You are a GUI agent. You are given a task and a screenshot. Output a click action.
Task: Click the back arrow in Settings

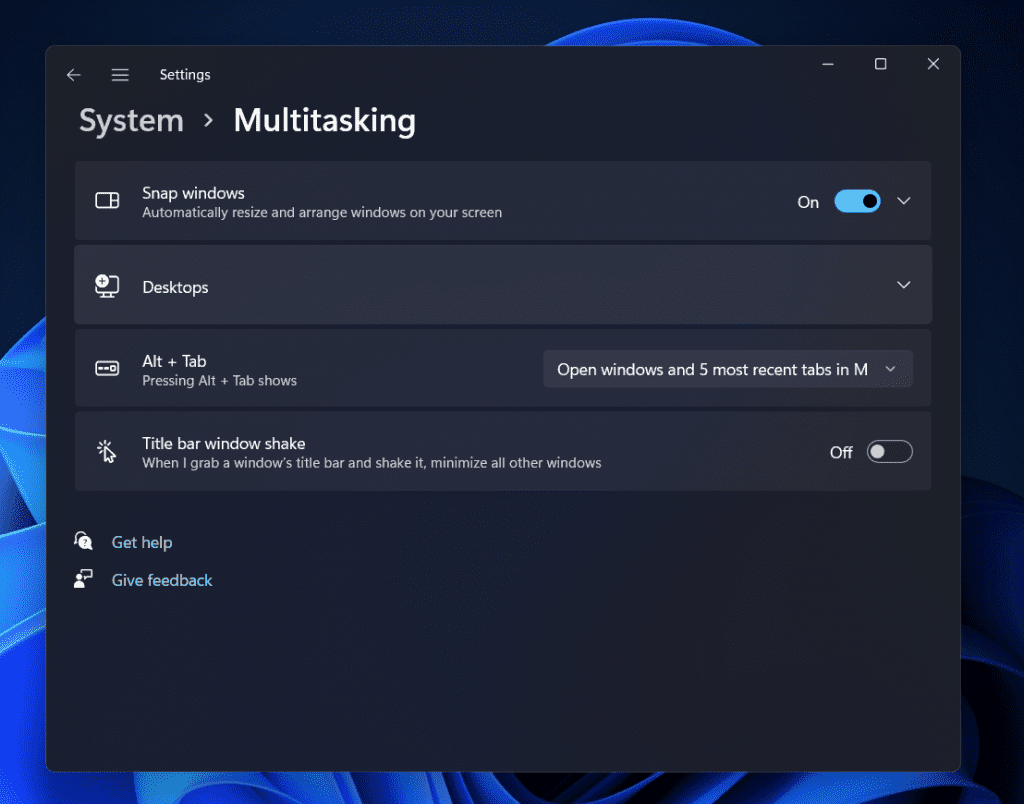[74, 74]
